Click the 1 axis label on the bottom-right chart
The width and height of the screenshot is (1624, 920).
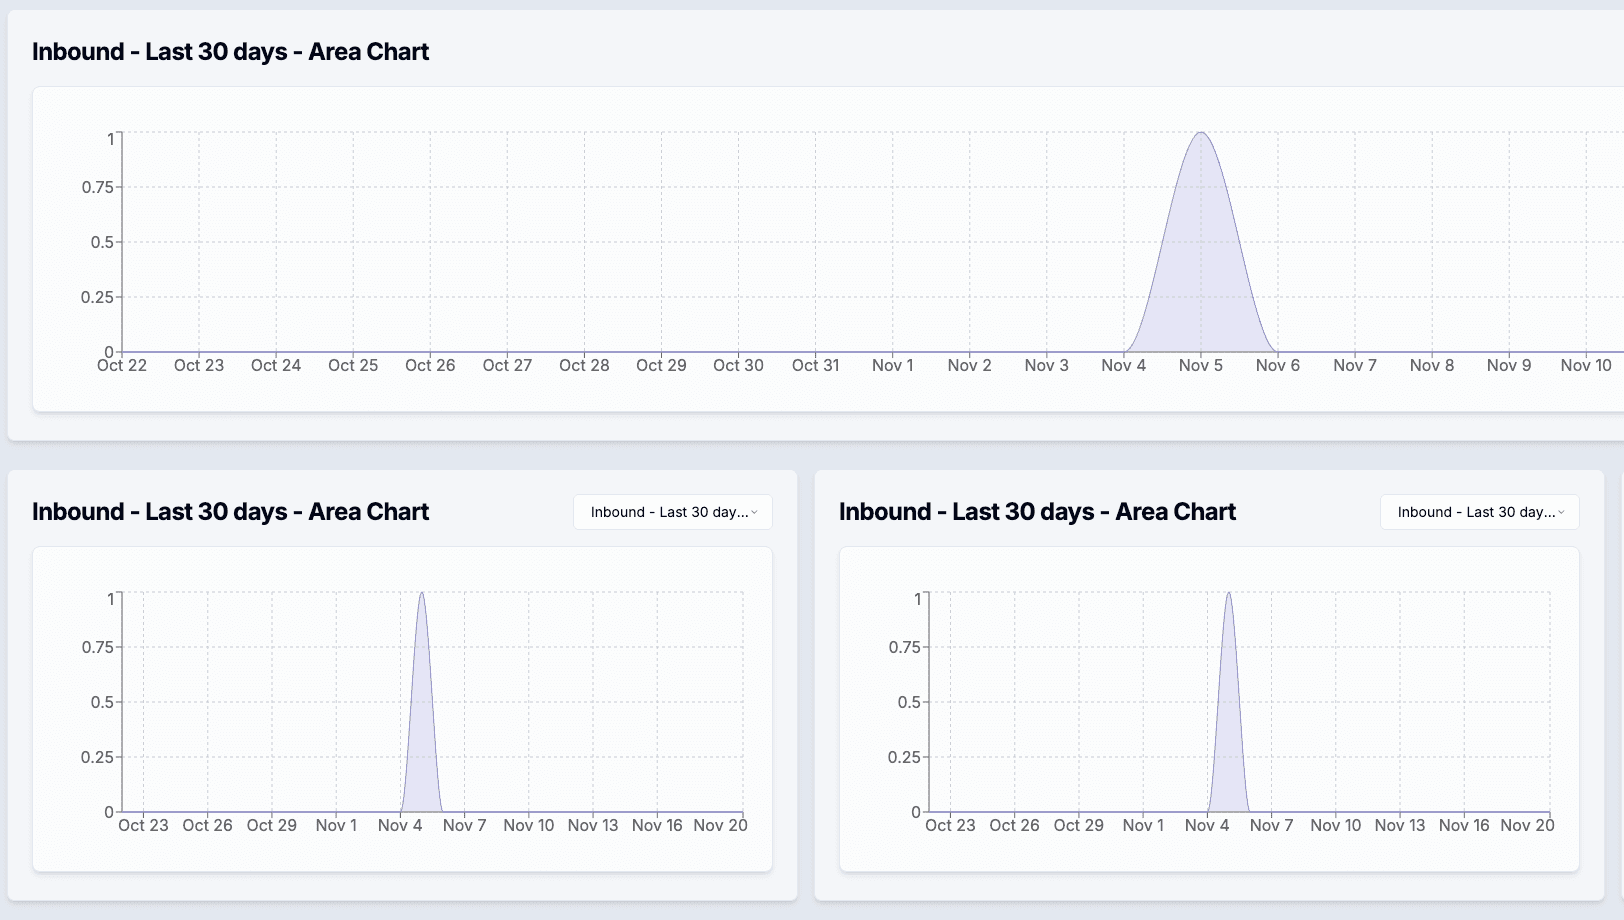pyautogui.click(x=917, y=598)
